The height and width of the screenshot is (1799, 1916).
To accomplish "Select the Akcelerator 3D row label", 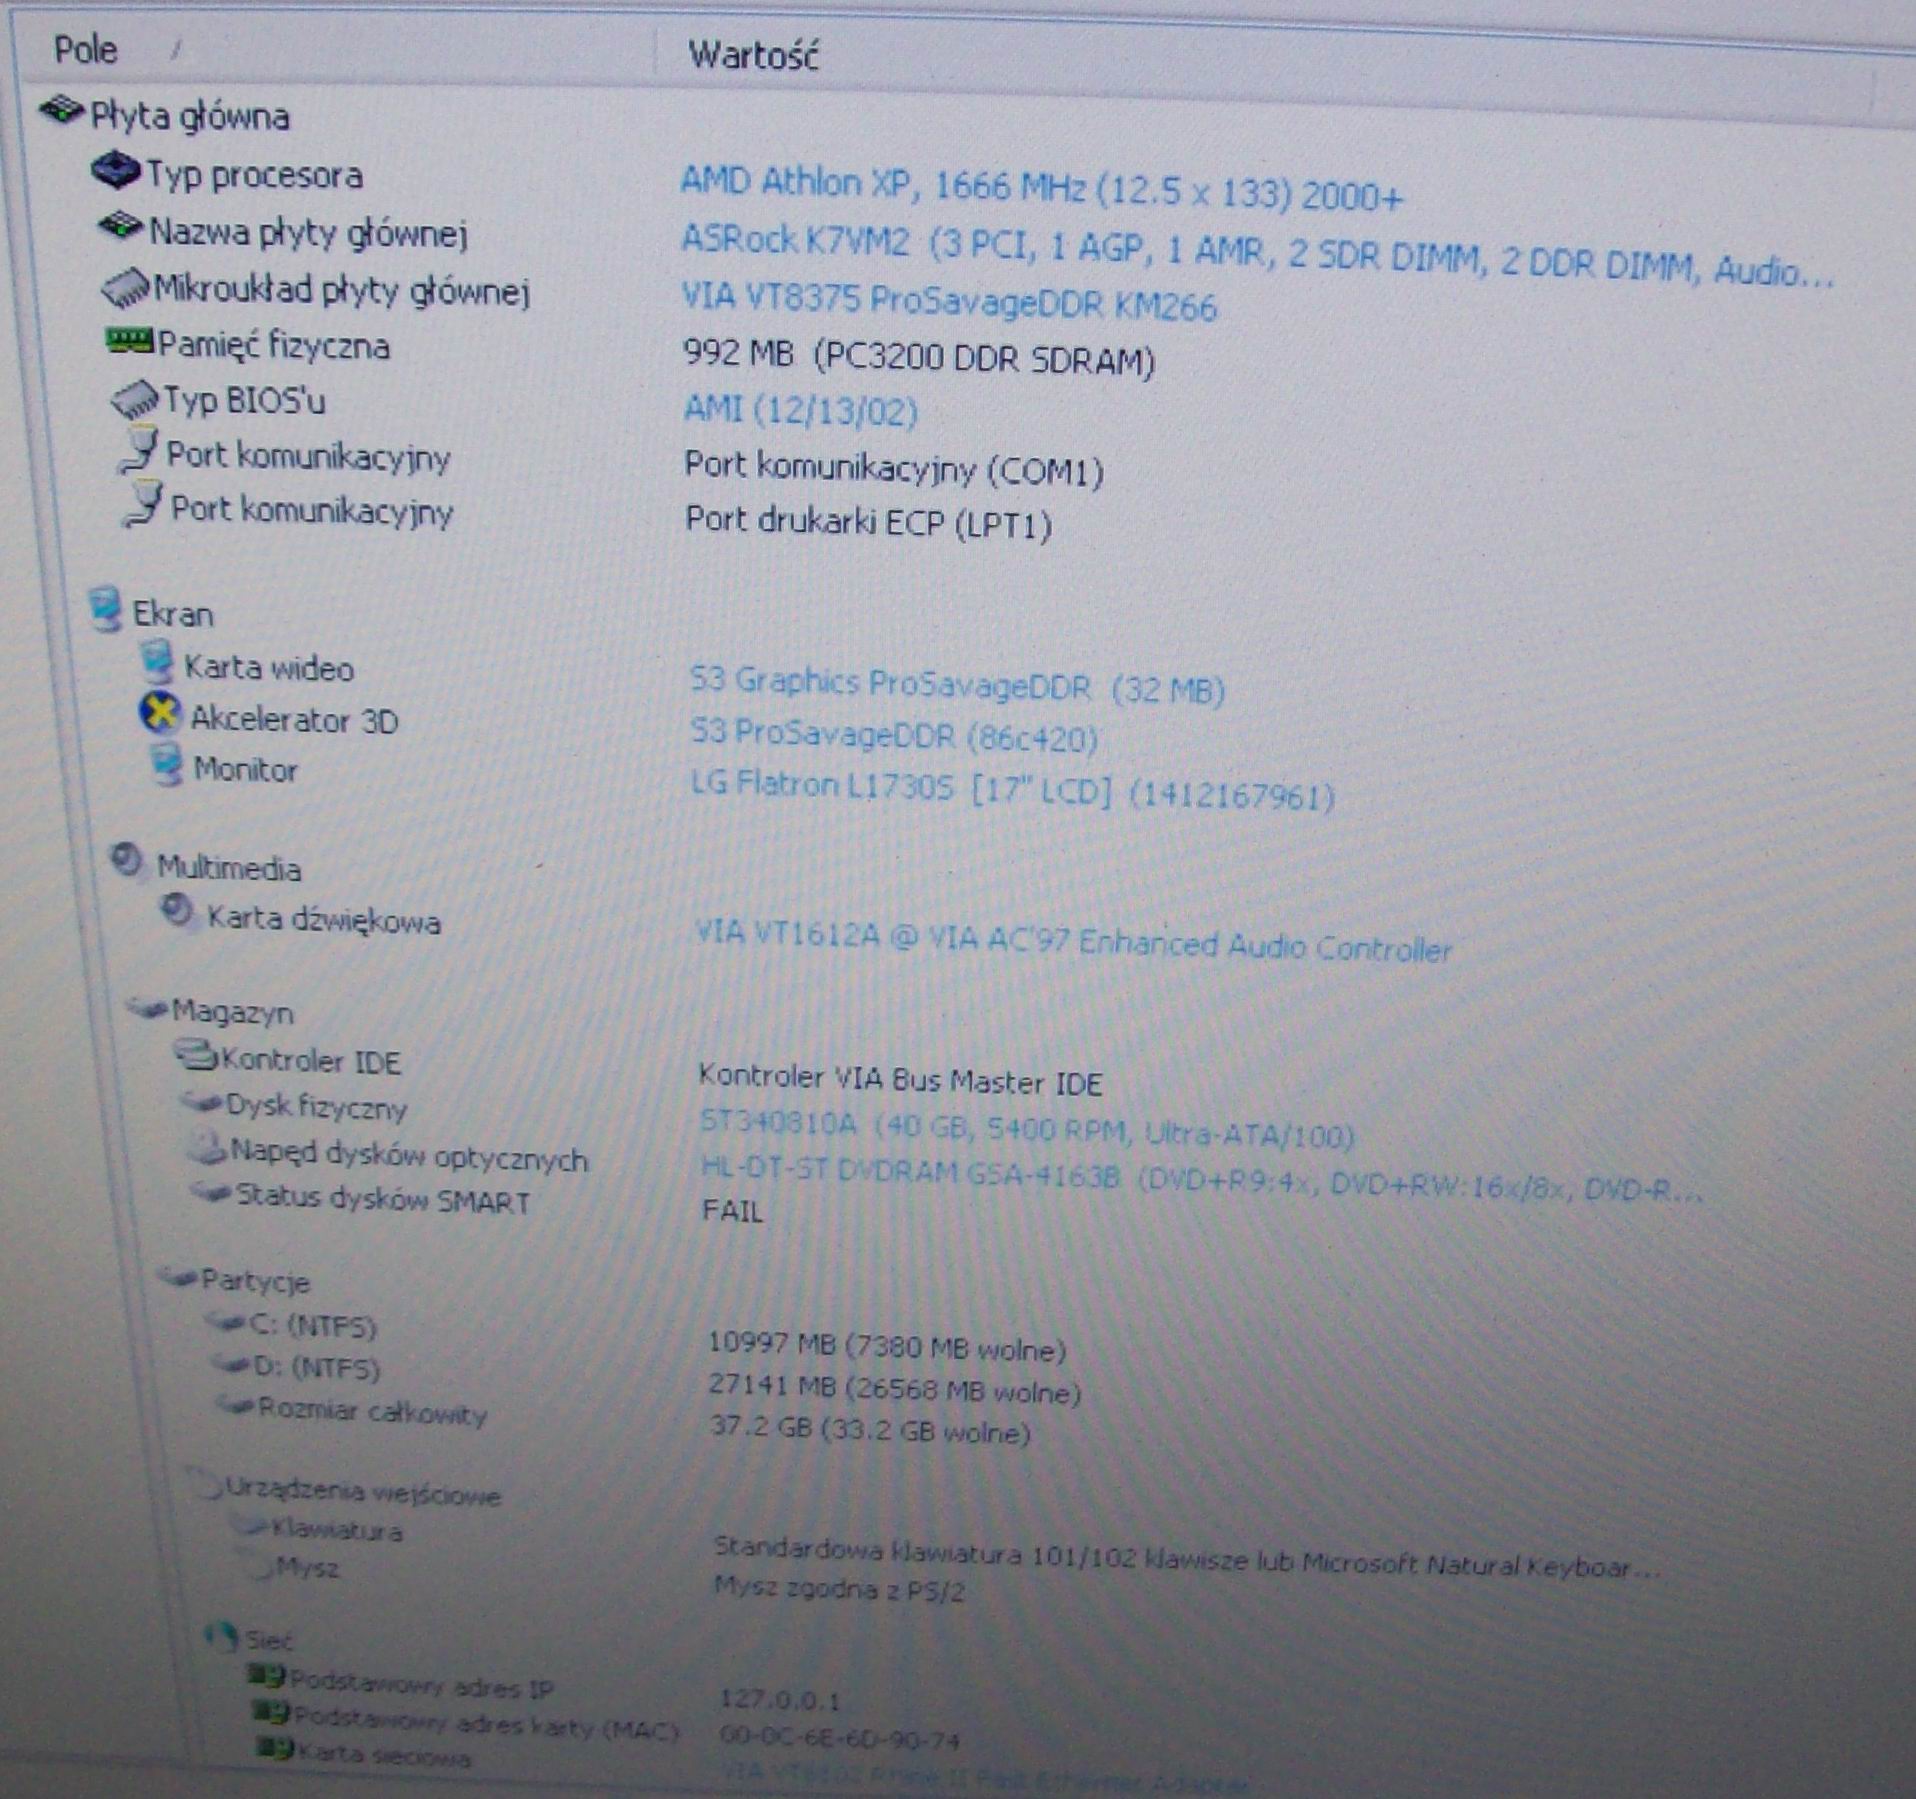I will pyautogui.click(x=294, y=720).
